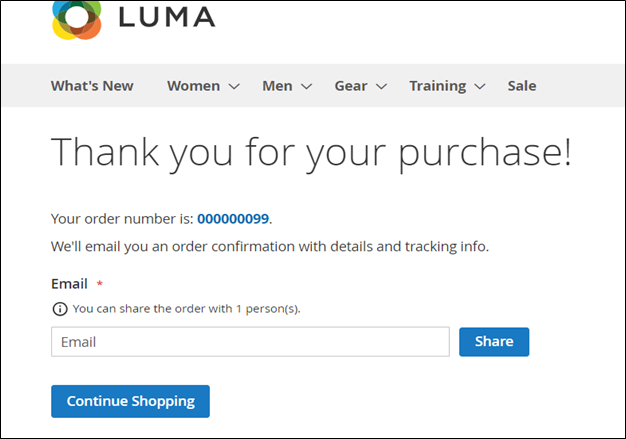
Task: Focus the Email input field
Action: pyautogui.click(x=250, y=342)
